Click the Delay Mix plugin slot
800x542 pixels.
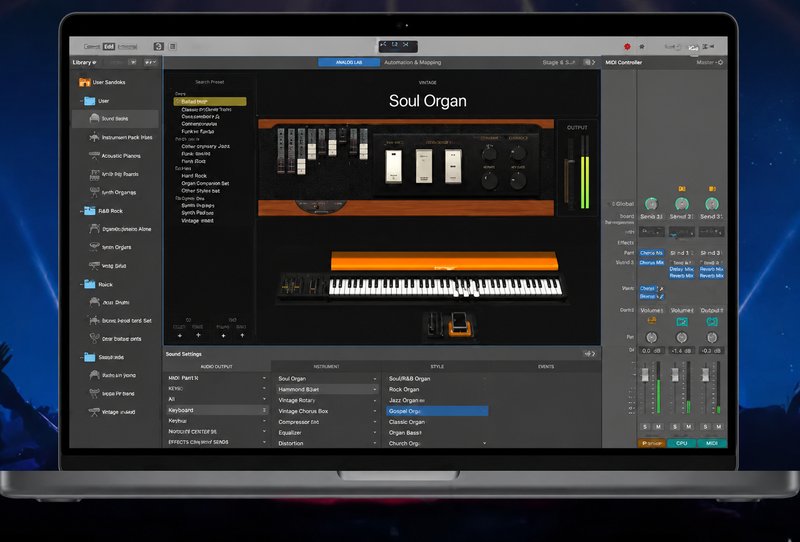pyautogui.click(x=682, y=269)
